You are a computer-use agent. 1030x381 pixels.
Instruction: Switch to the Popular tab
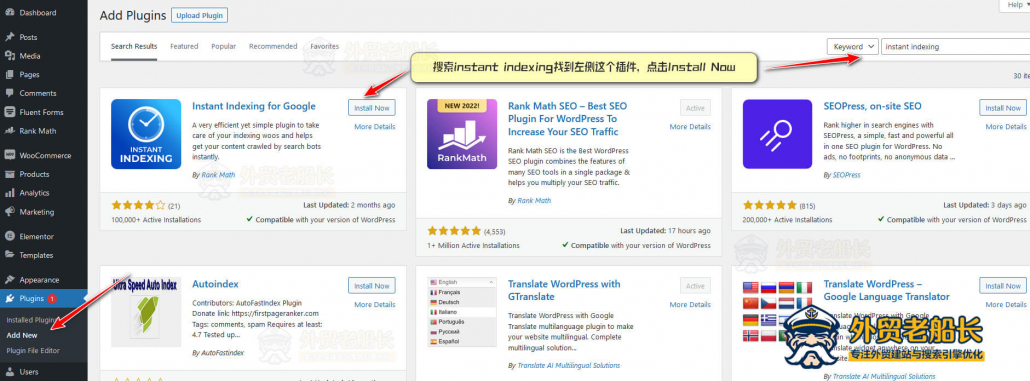[x=223, y=47]
